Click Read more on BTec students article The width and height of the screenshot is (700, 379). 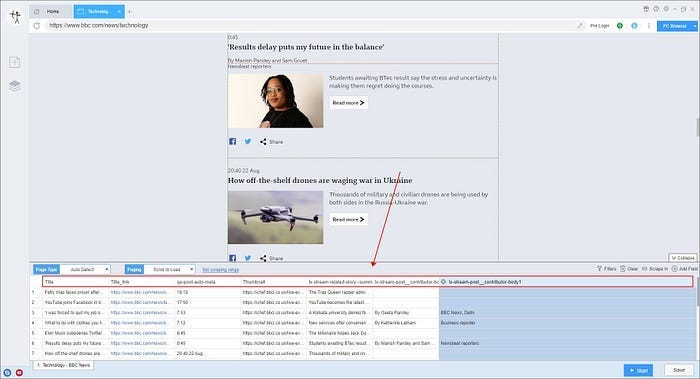348,103
